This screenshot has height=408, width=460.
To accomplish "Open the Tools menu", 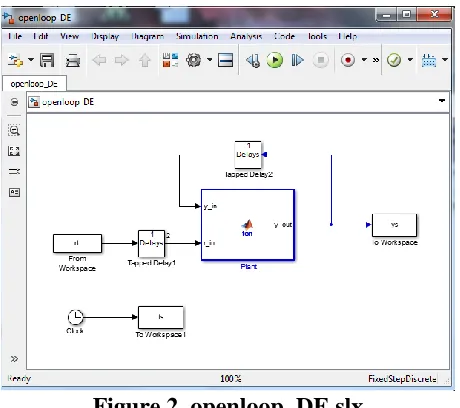I will (317, 36).
